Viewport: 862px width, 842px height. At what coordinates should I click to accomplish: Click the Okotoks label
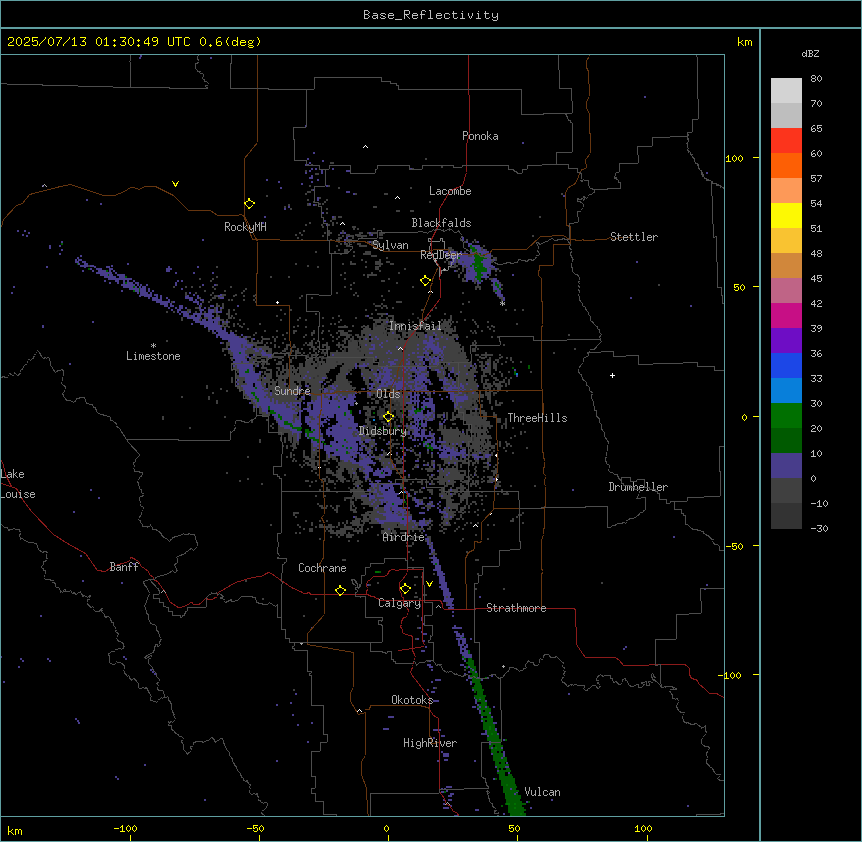412,700
